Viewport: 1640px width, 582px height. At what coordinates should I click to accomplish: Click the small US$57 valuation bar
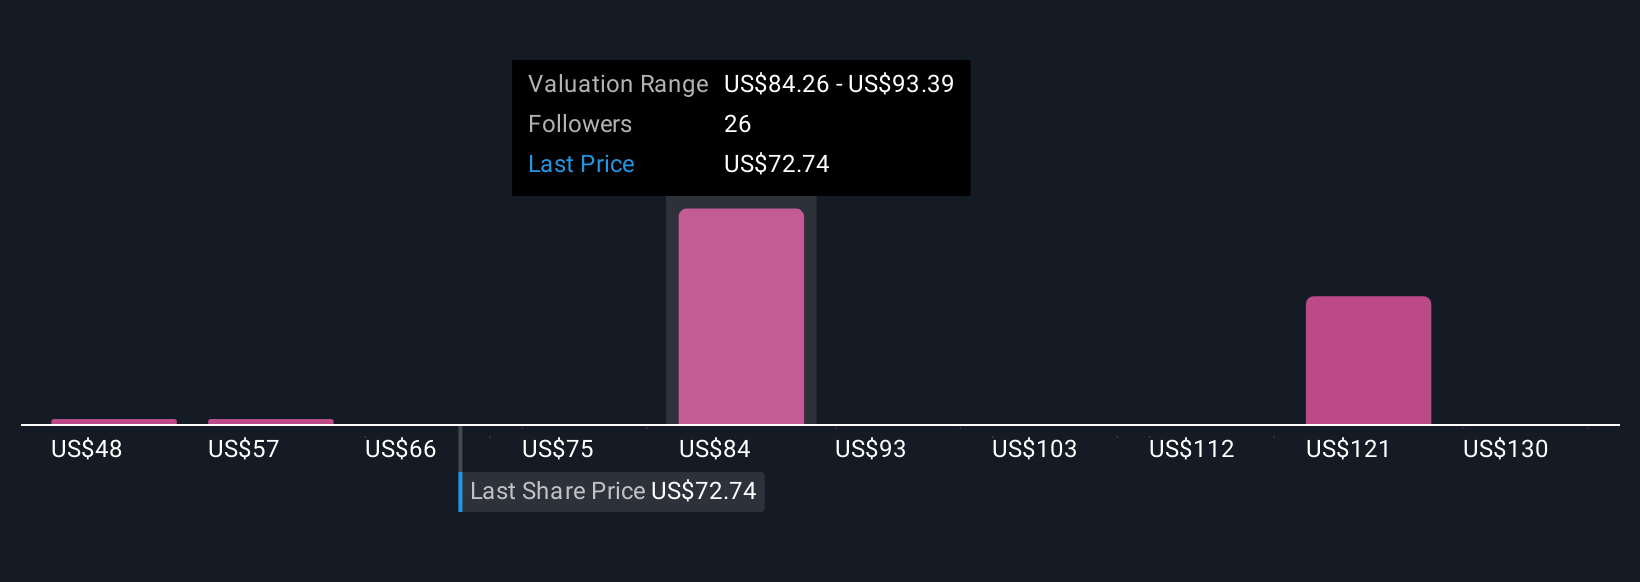[x=271, y=422]
